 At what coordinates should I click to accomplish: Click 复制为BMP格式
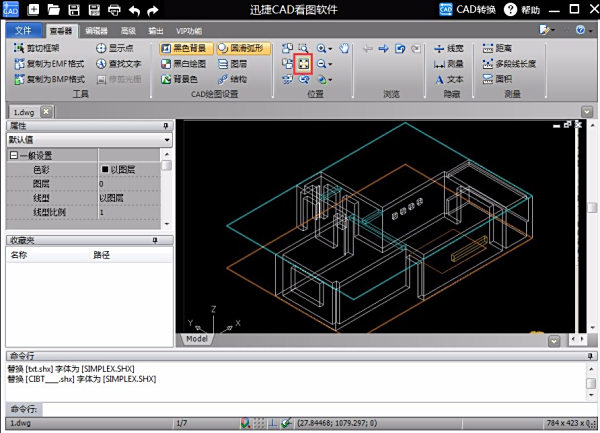[49, 79]
